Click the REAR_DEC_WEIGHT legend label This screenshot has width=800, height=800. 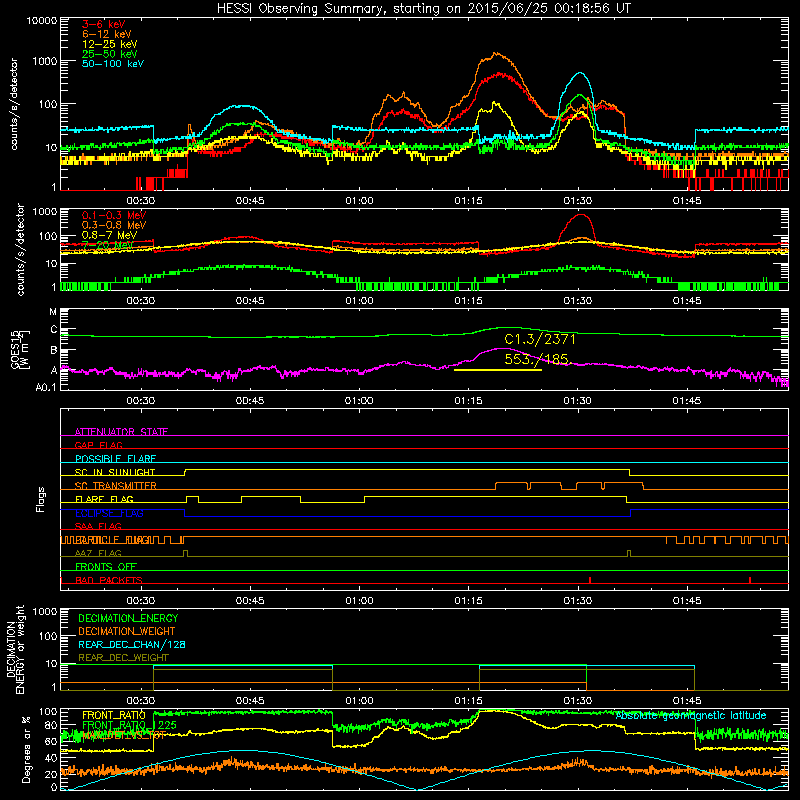(123, 658)
